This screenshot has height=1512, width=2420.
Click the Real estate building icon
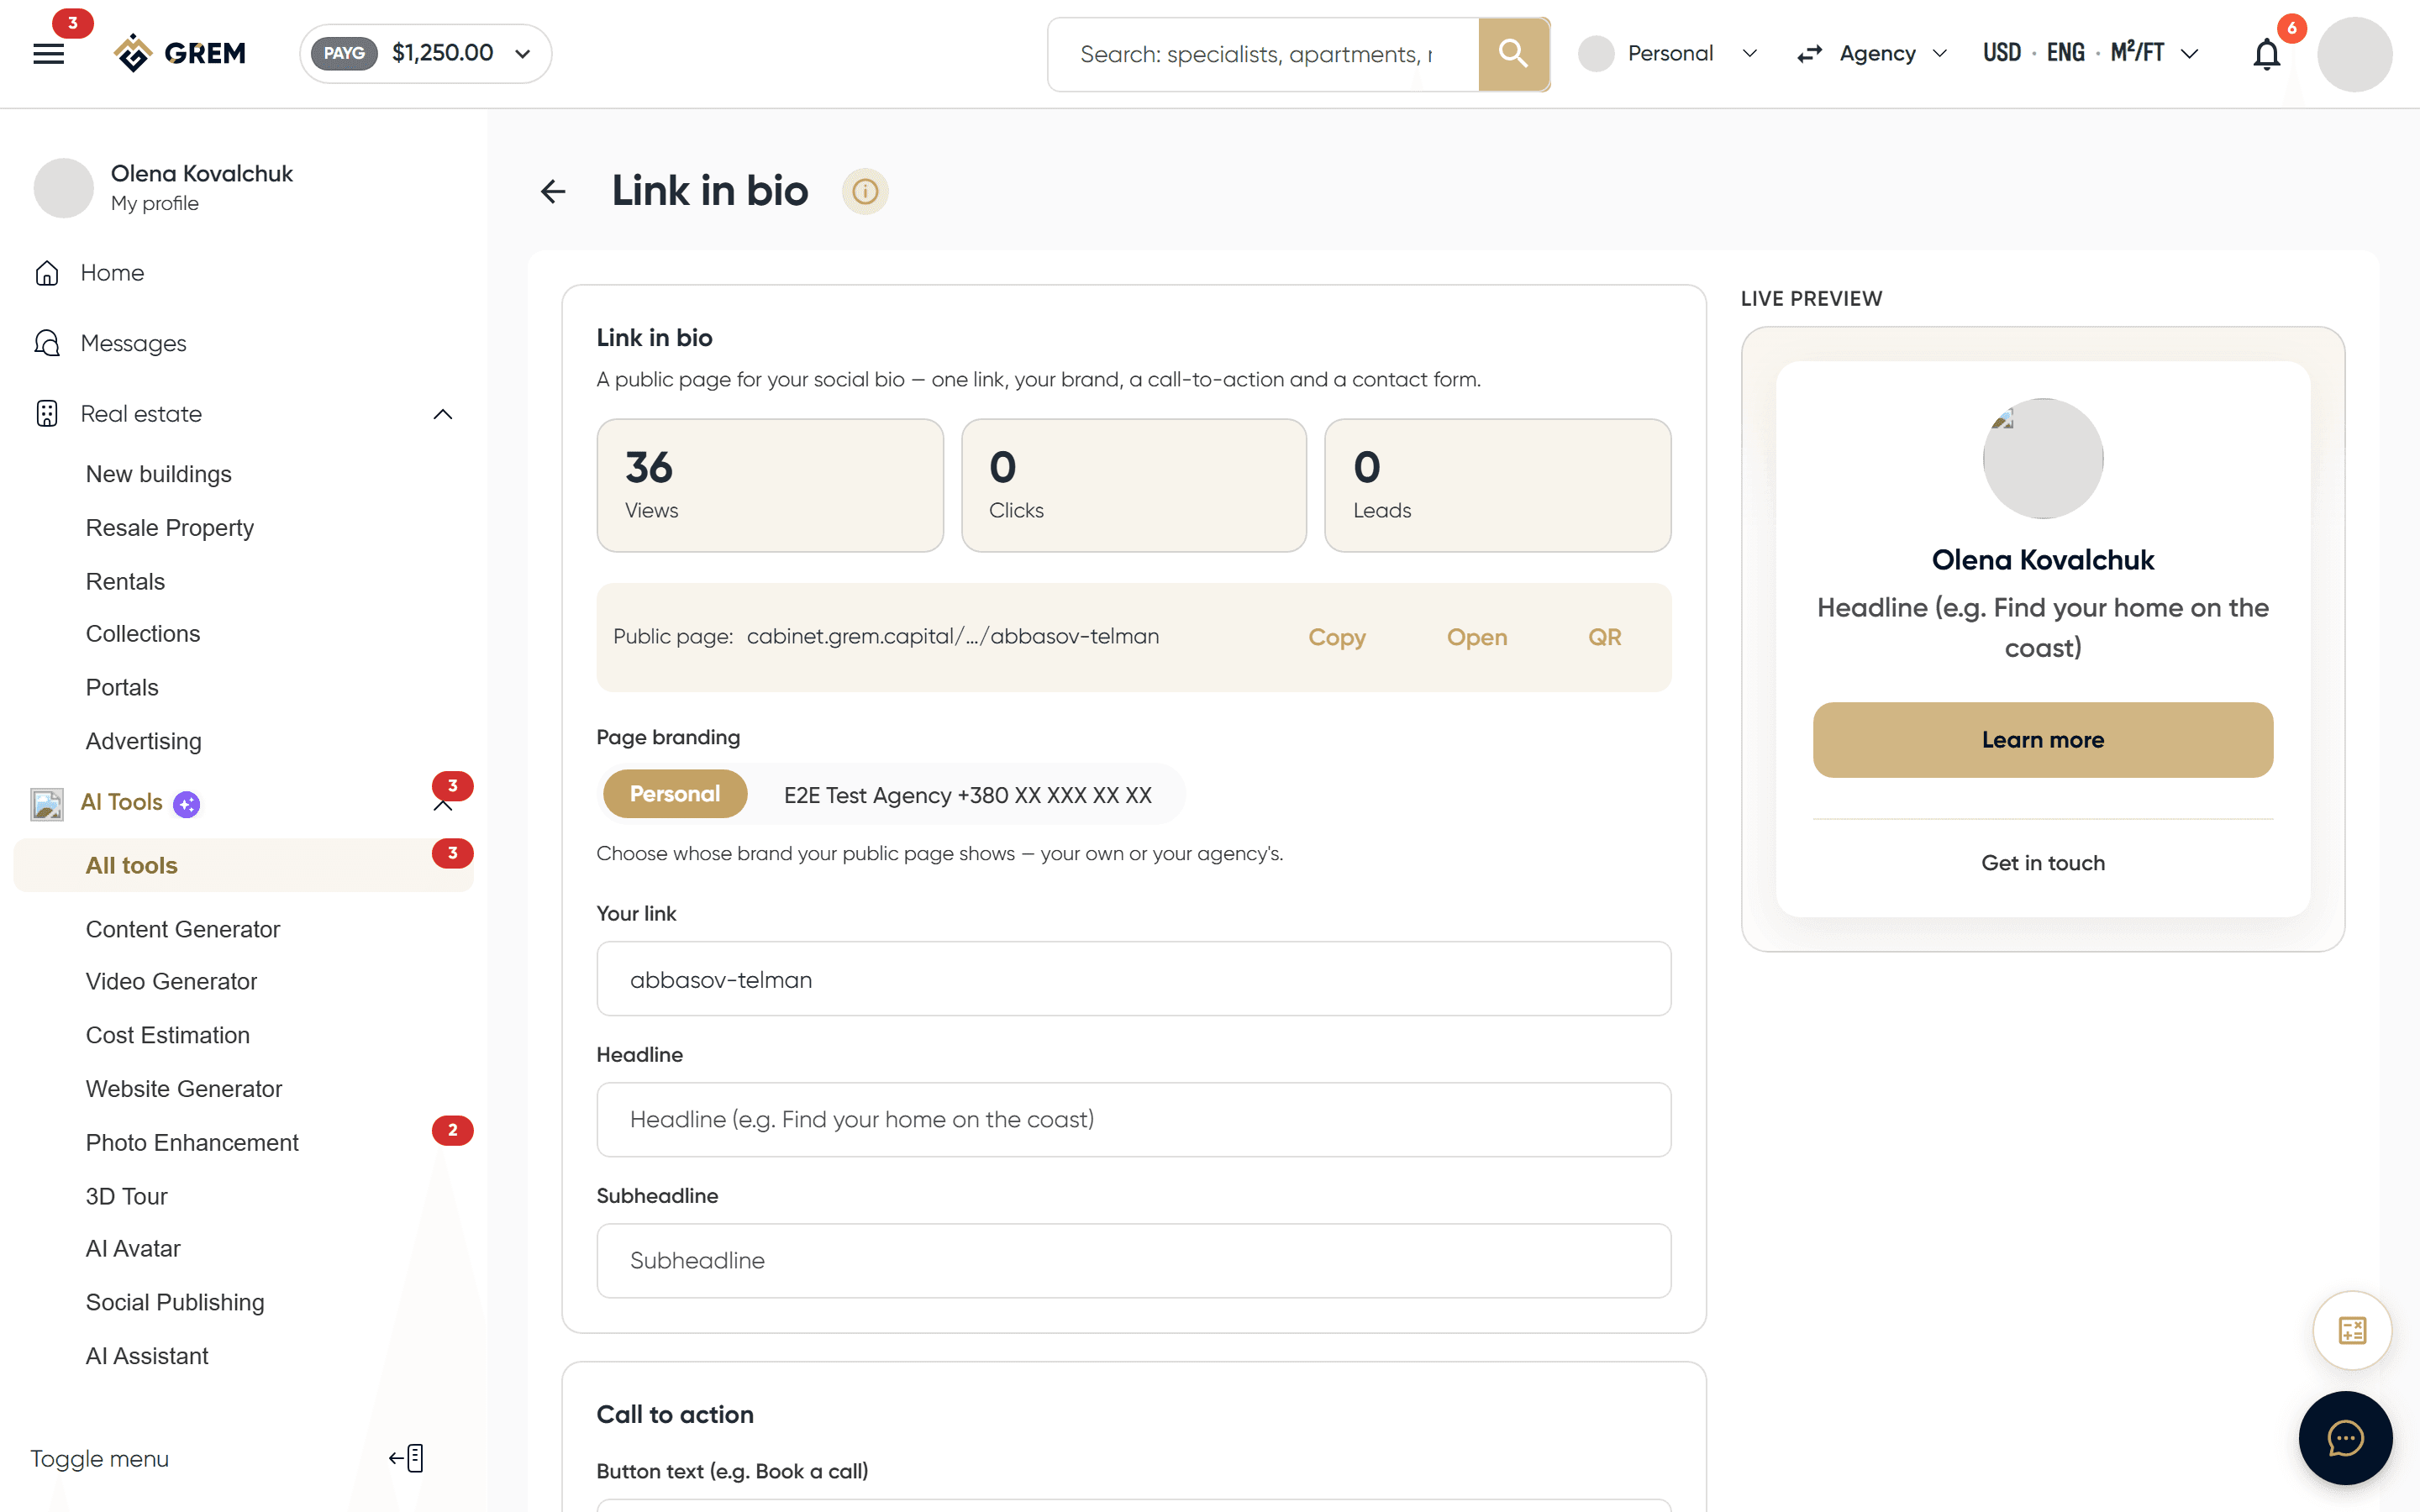click(x=47, y=414)
